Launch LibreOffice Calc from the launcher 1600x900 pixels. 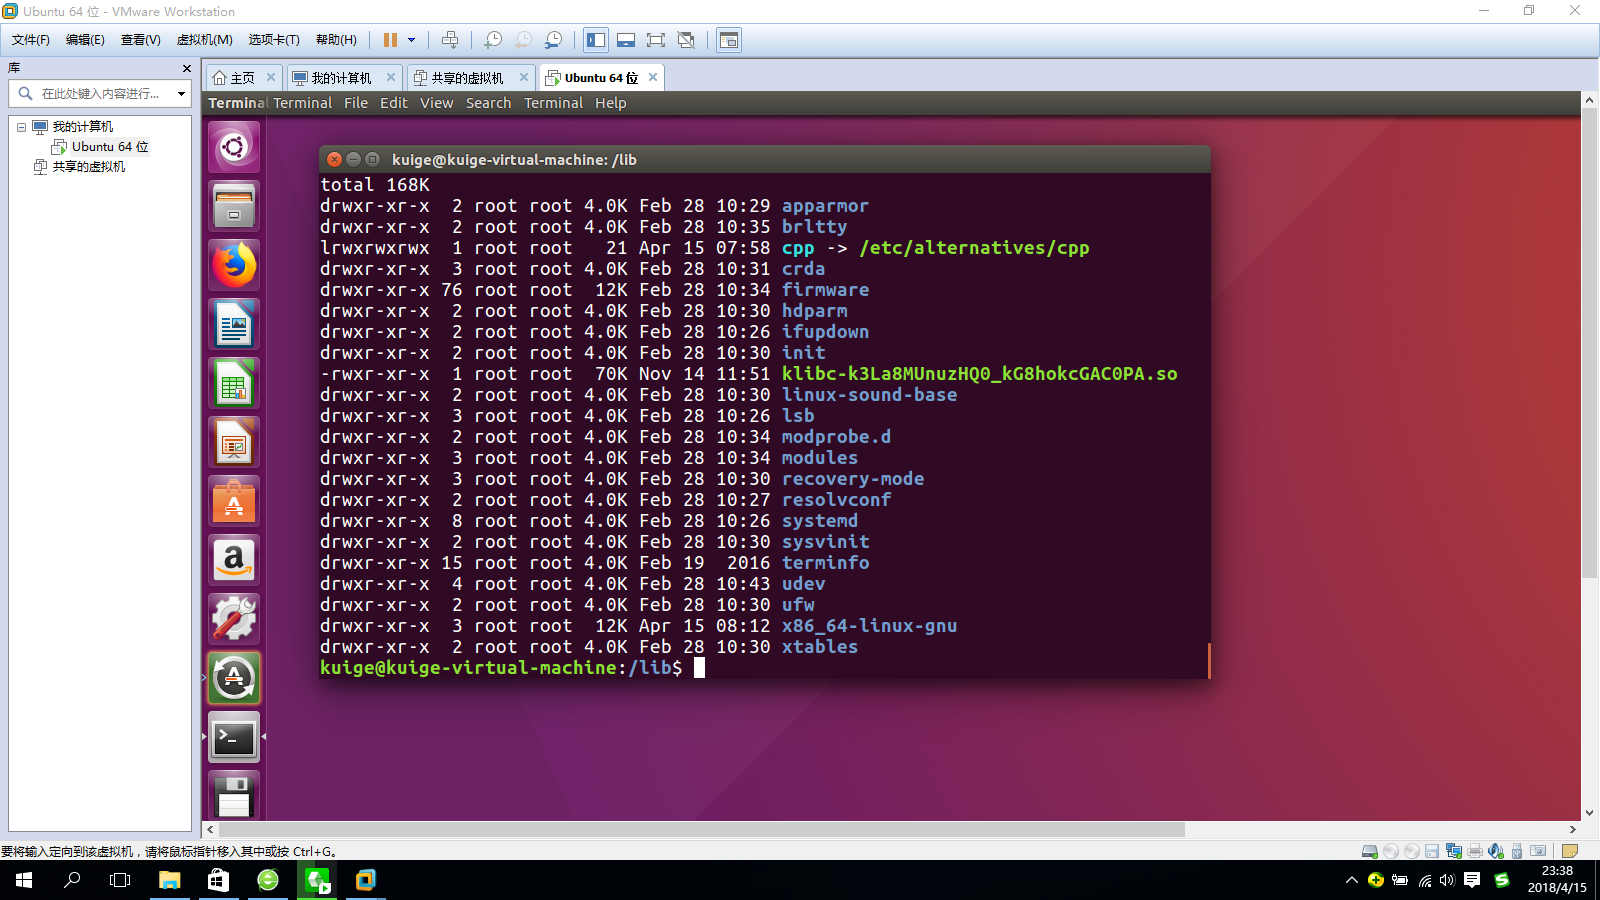pos(234,383)
